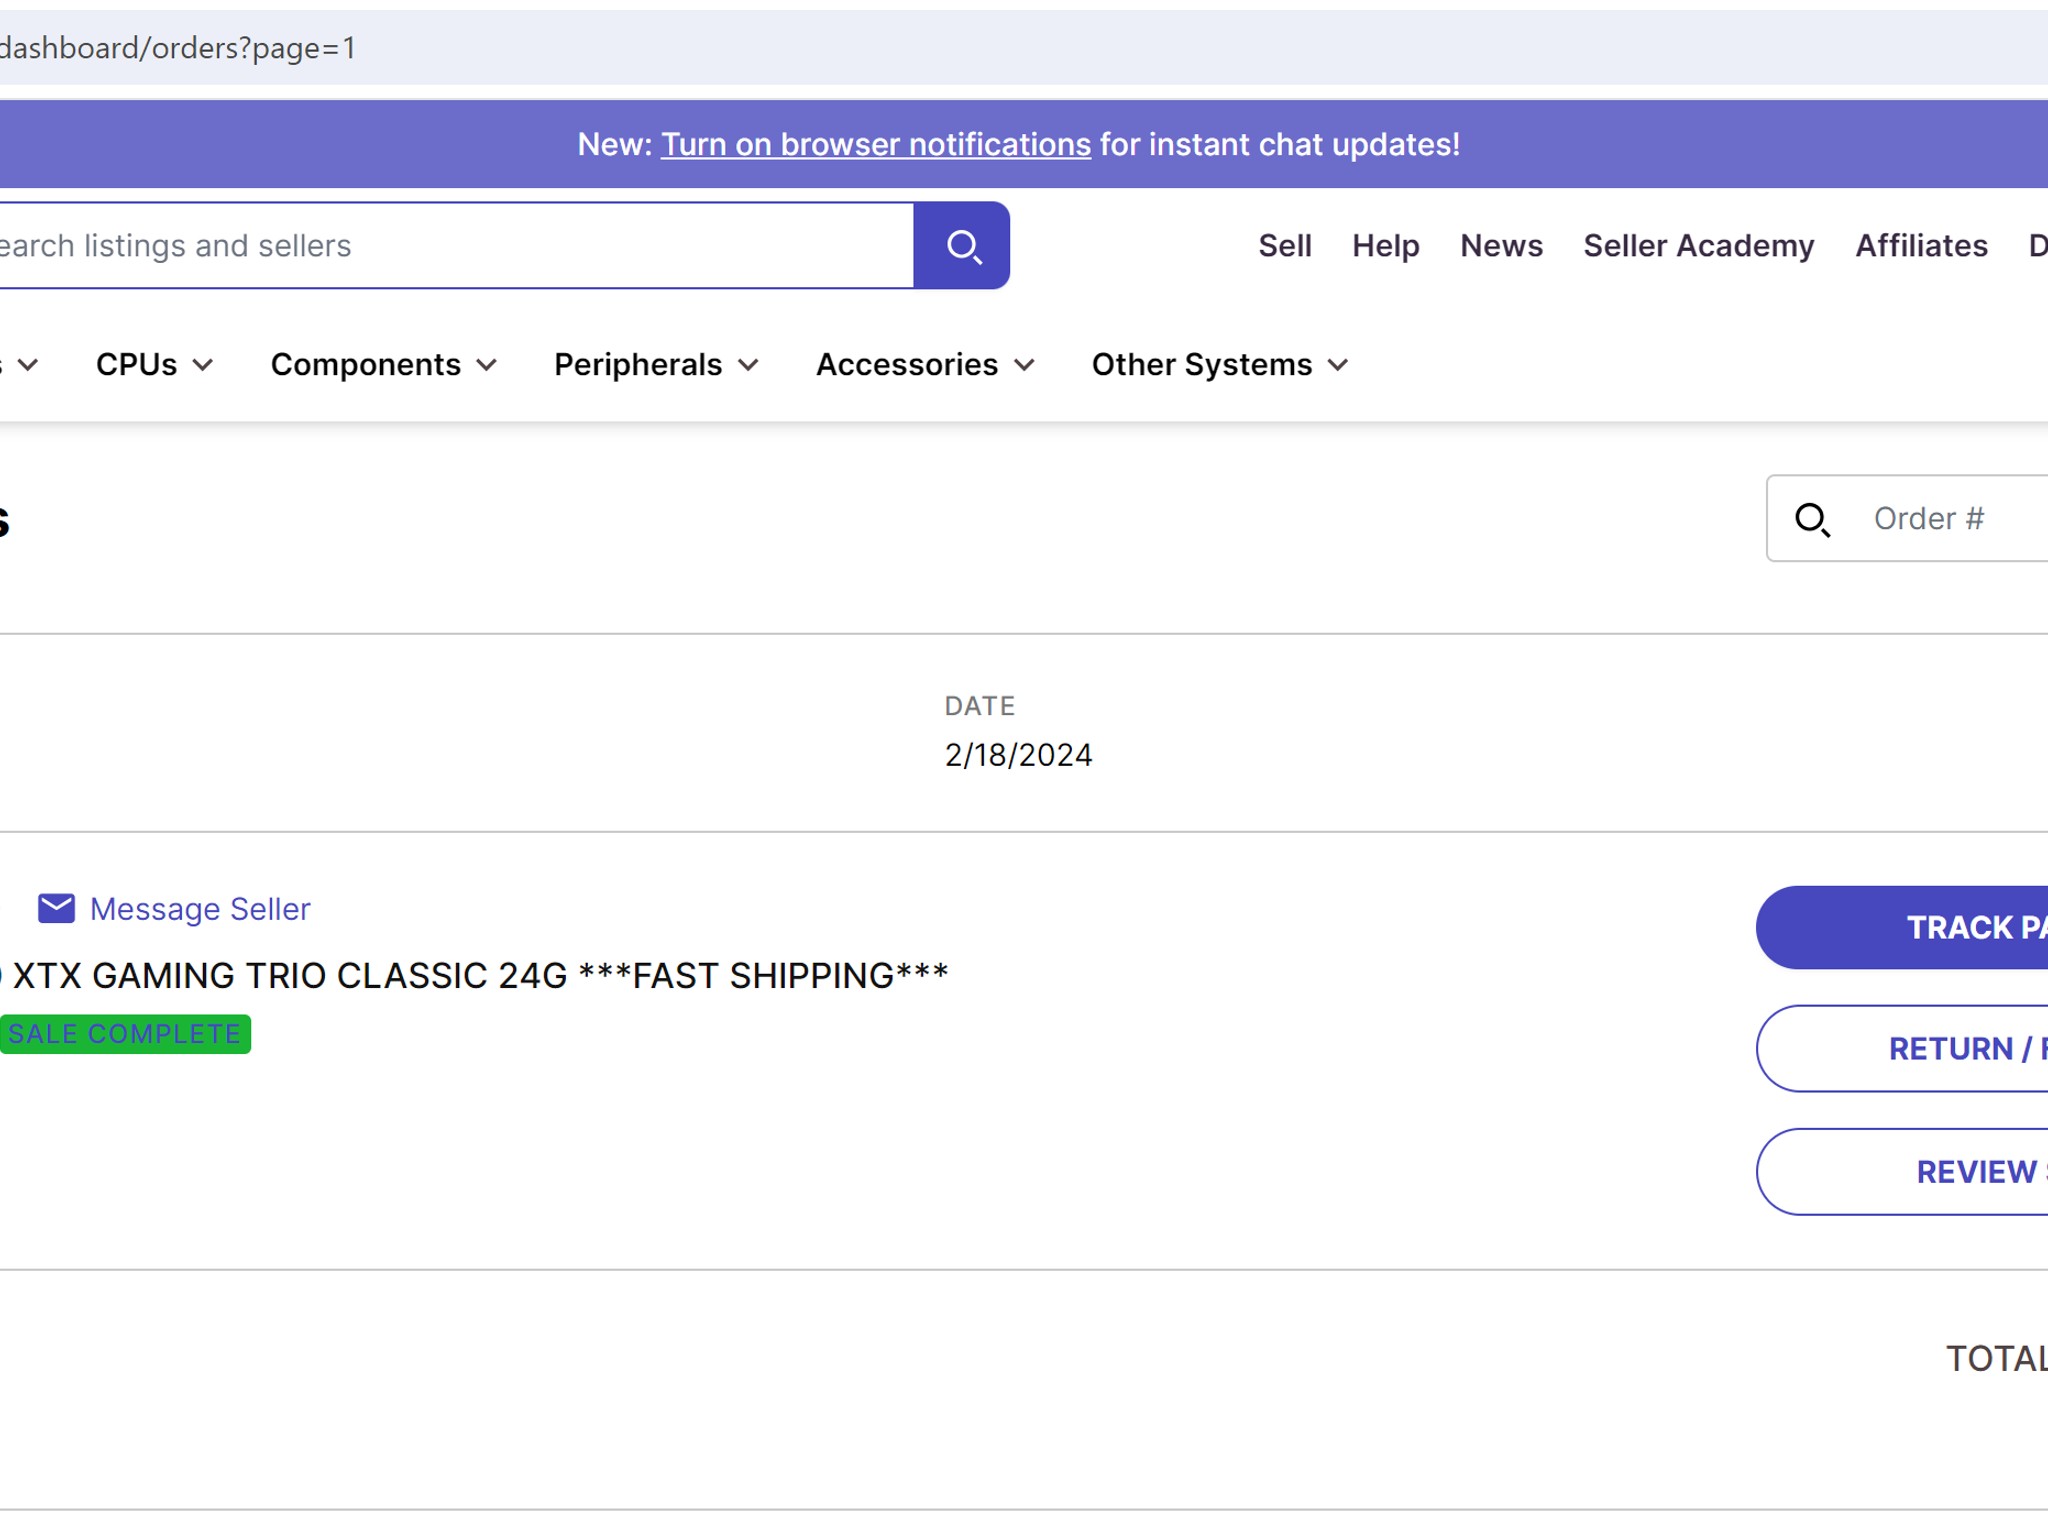Viewport: 2048px width, 1536px height.
Task: Click the SALE COMPLETE status badge
Action: (x=125, y=1034)
